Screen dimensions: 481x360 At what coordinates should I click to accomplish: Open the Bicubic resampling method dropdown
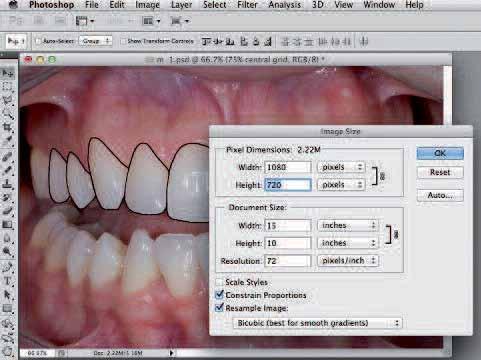tap(317, 323)
